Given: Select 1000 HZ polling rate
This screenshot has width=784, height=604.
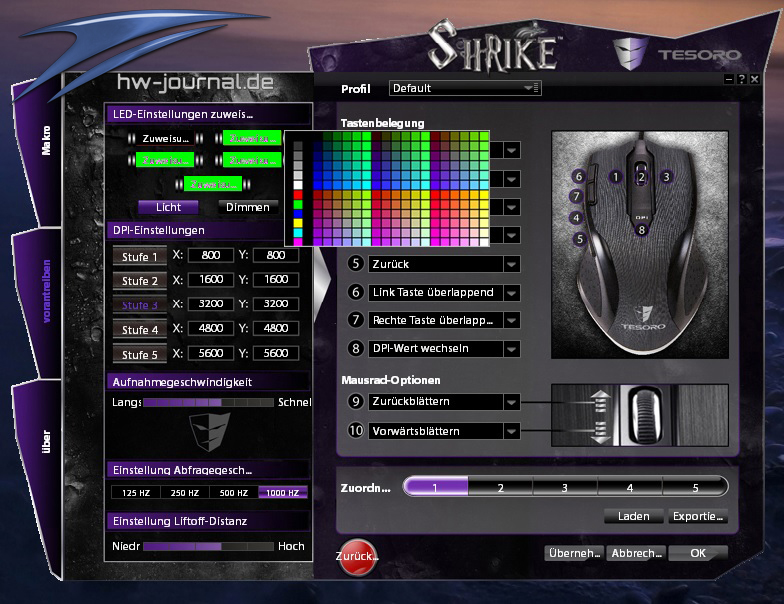Looking at the screenshot, I should [x=282, y=492].
